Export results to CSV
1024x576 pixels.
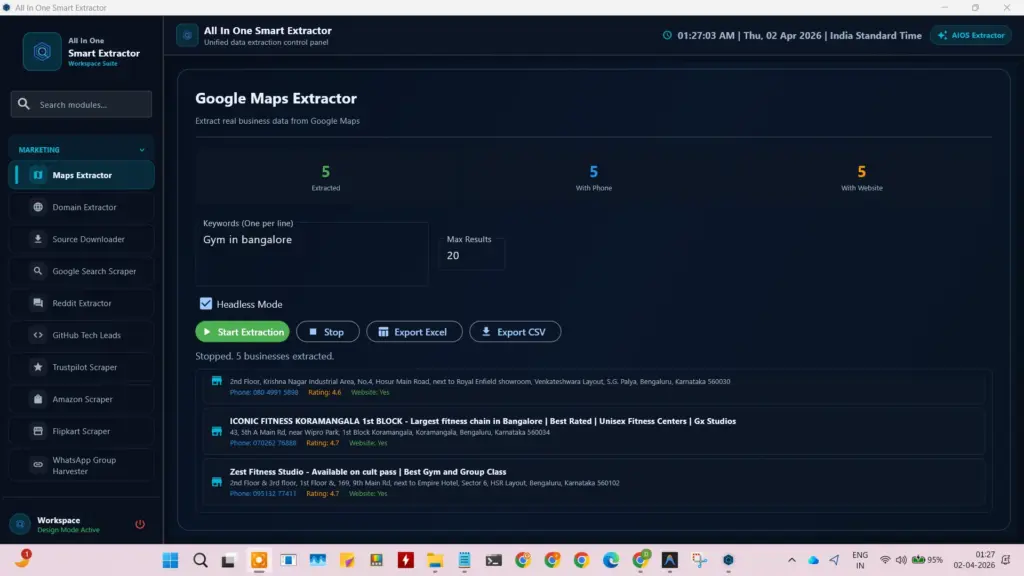coord(515,332)
